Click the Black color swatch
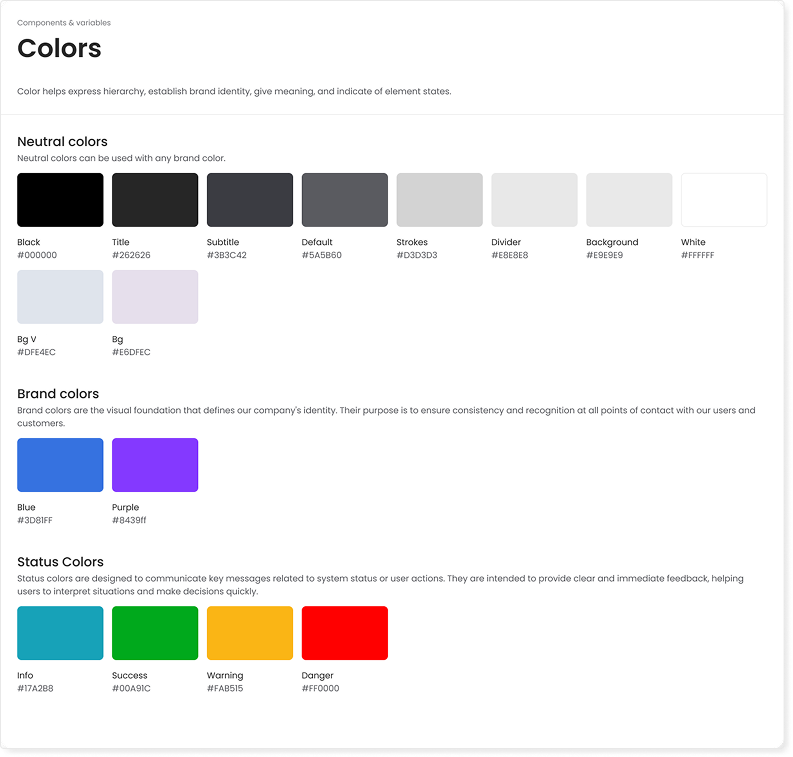The height and width of the screenshot is (757, 793). 60,200
